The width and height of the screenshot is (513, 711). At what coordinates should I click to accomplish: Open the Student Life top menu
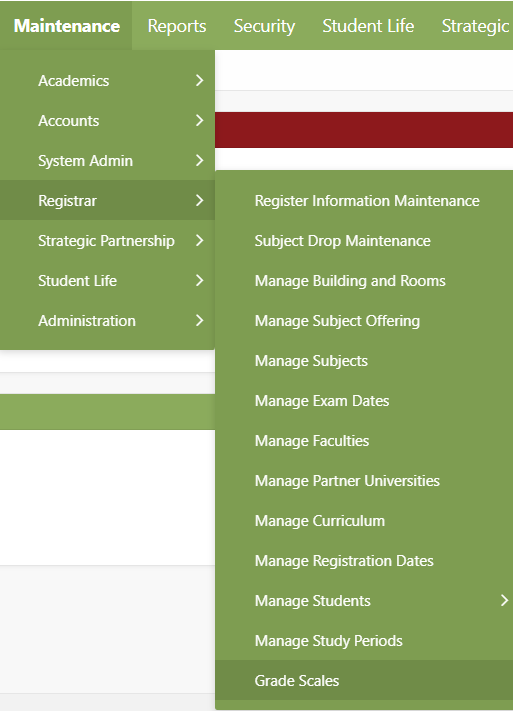click(368, 26)
